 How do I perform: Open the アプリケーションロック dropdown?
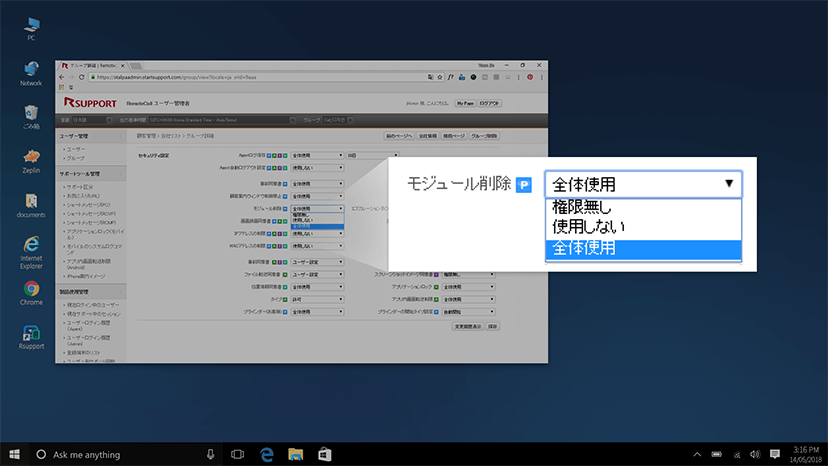pyautogui.click(x=468, y=287)
